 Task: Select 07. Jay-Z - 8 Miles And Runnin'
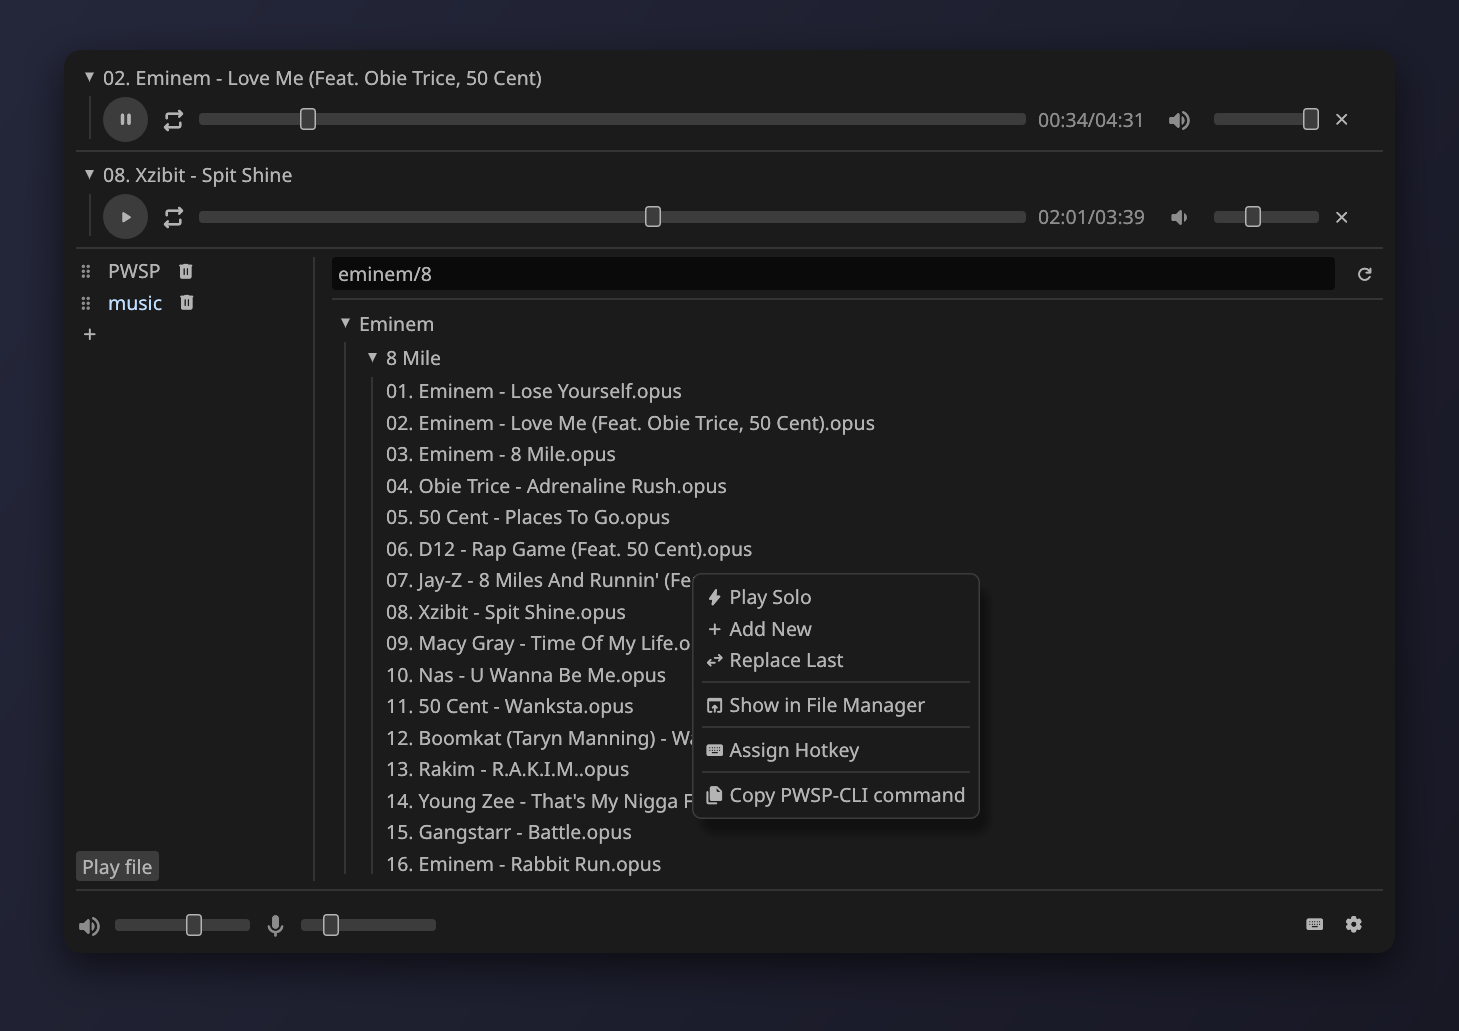(x=539, y=580)
